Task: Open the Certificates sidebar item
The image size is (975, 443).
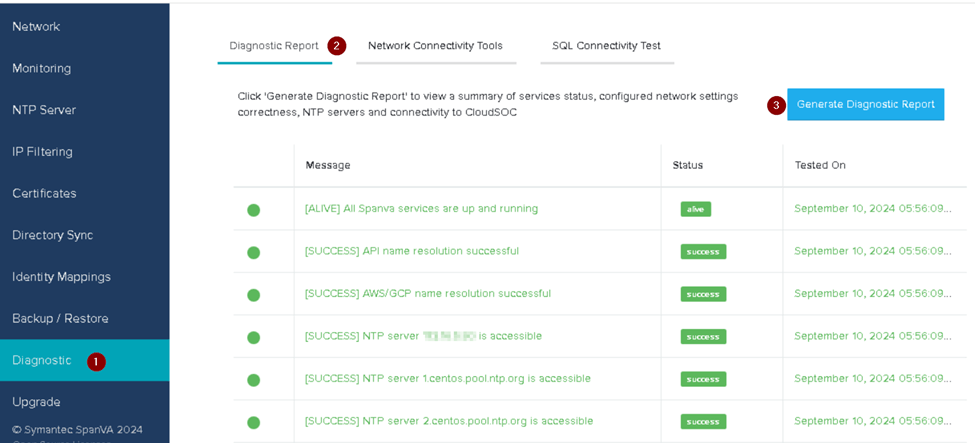Action: coord(44,193)
